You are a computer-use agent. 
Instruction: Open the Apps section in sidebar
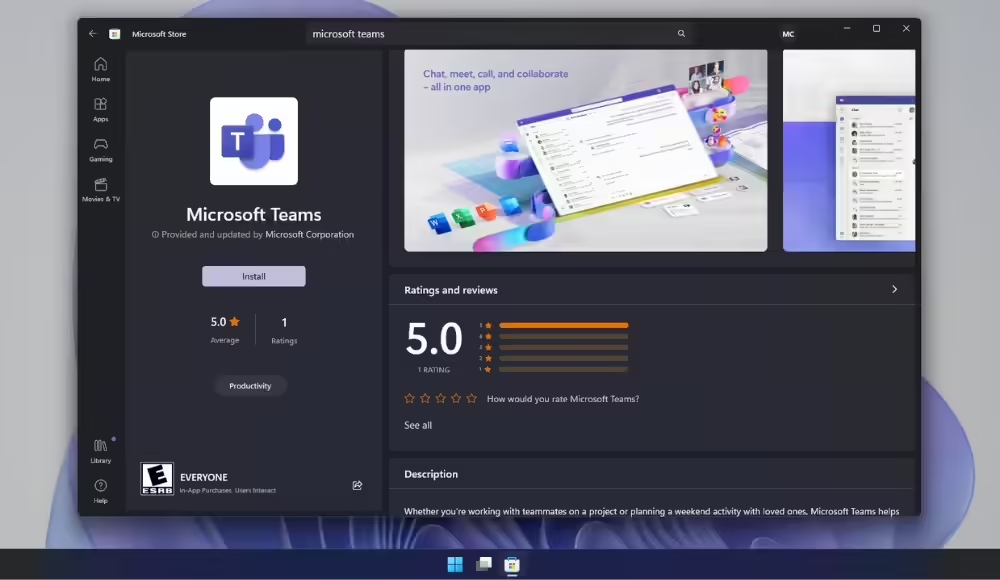(x=100, y=110)
